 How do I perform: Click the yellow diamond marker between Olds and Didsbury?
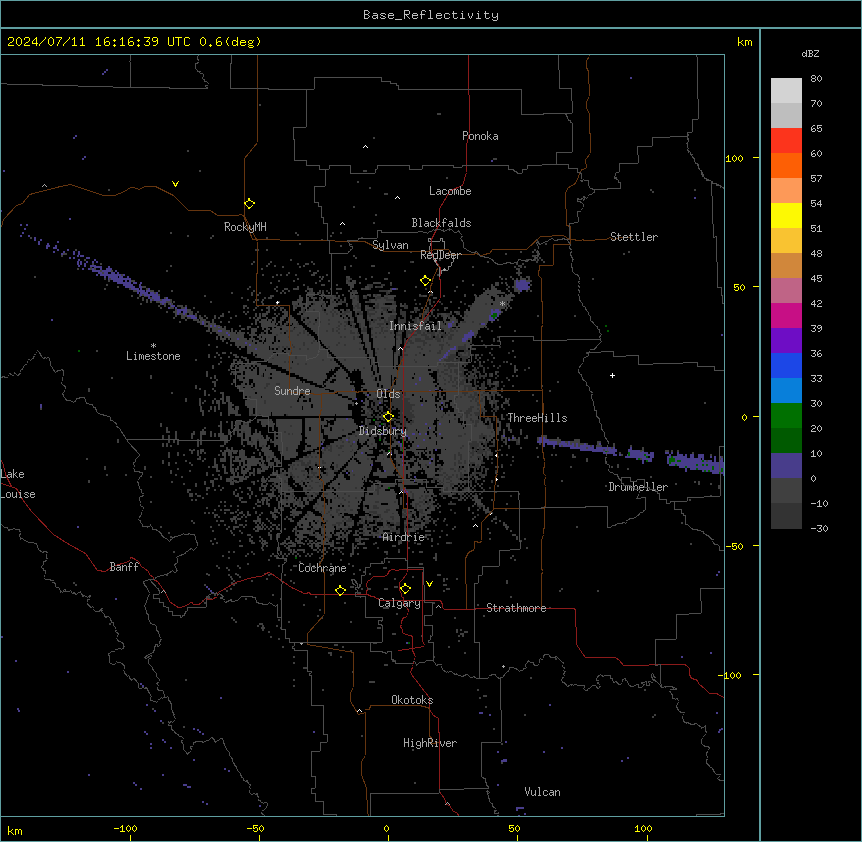coord(389,417)
